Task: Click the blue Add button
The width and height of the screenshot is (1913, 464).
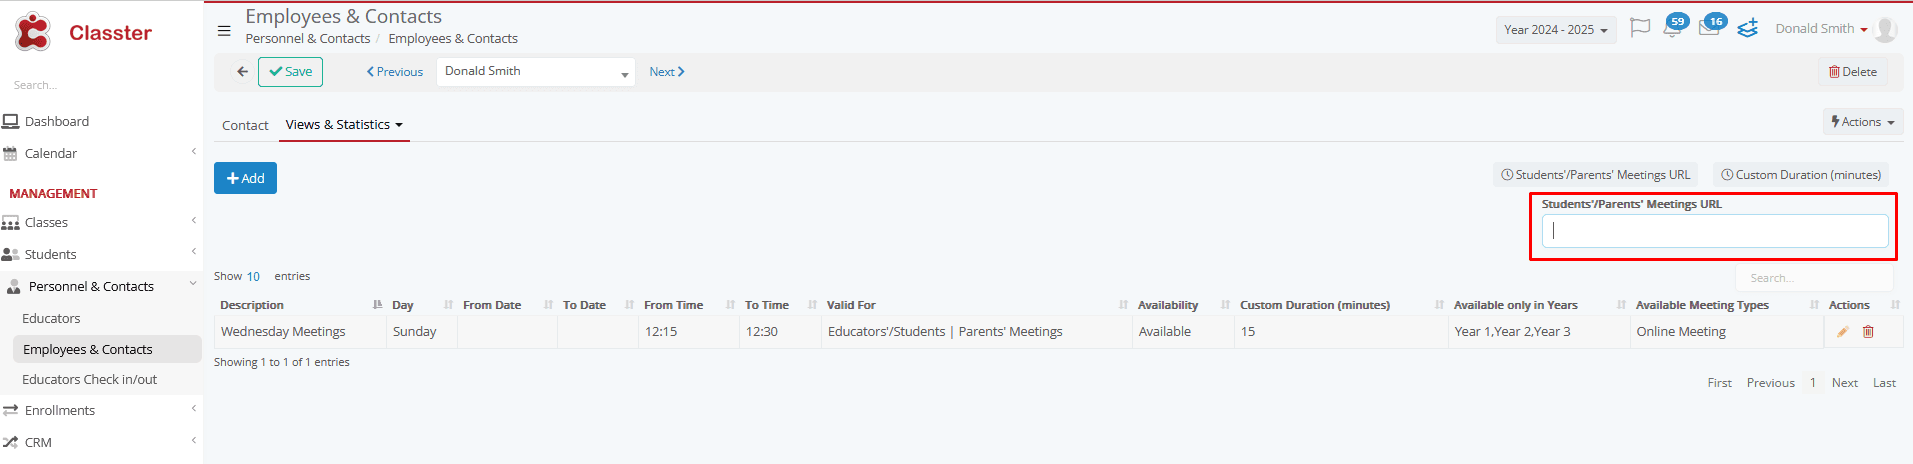Action: point(245,178)
